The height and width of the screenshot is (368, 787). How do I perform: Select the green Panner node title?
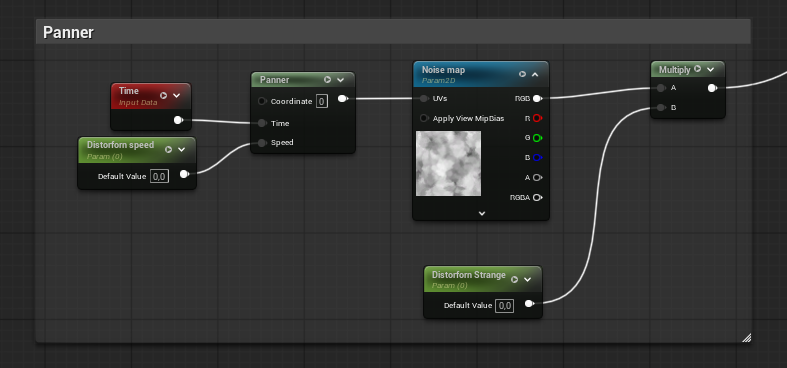[x=275, y=80]
